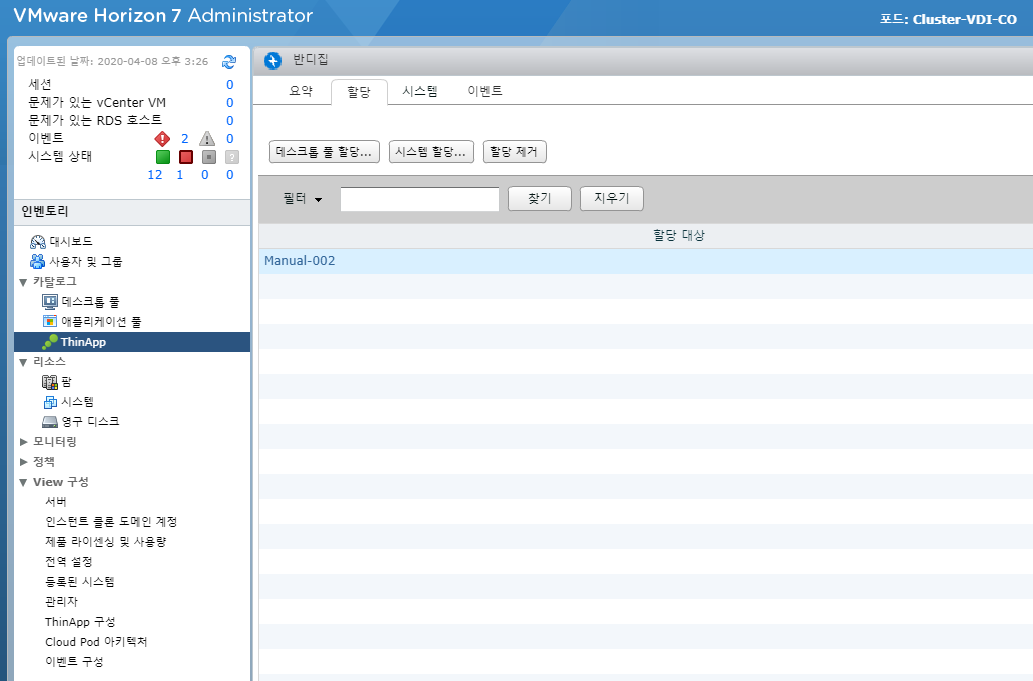Open 제품 라이센싱 및 사용량
The image size is (1033, 681).
105,541
